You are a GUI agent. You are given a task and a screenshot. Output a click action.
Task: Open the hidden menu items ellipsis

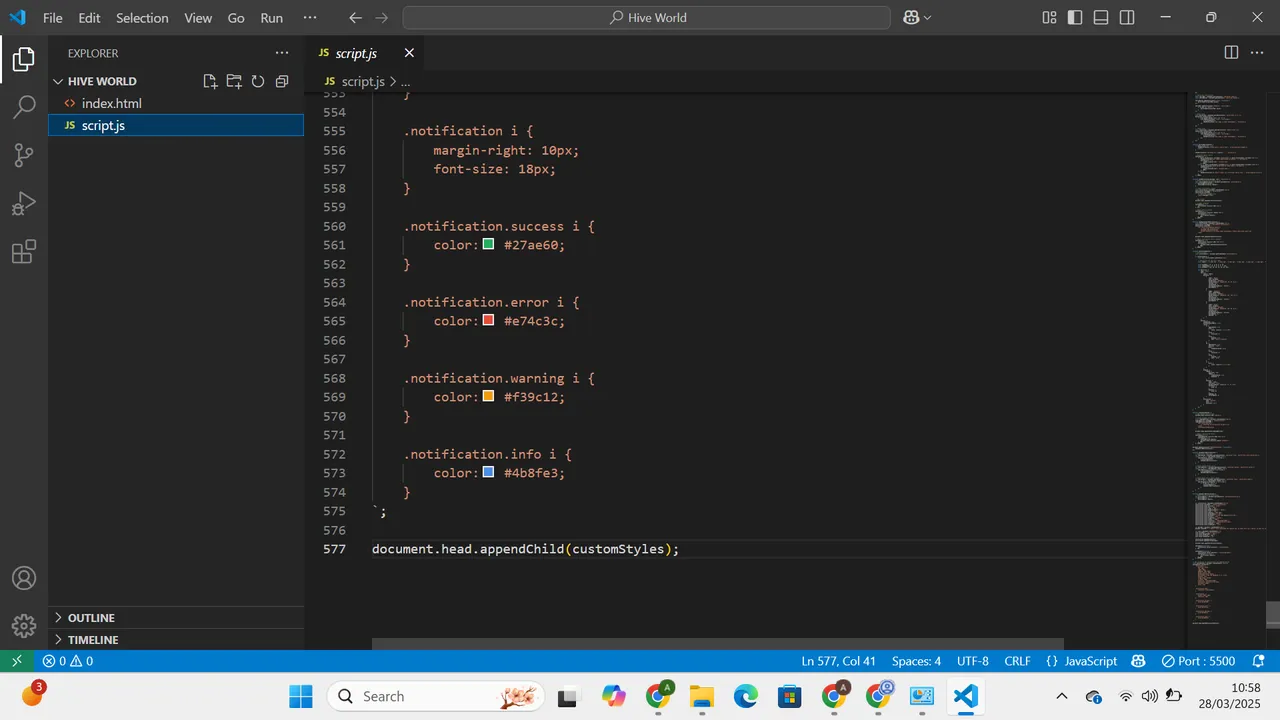coord(310,18)
